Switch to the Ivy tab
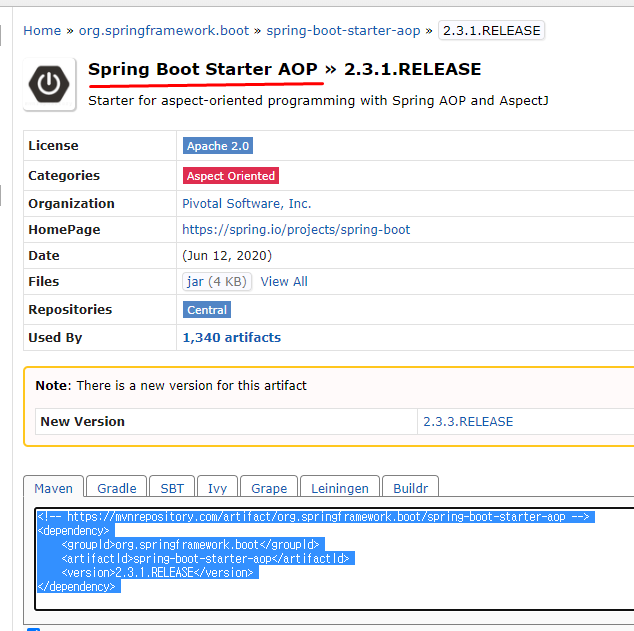 [x=218, y=488]
